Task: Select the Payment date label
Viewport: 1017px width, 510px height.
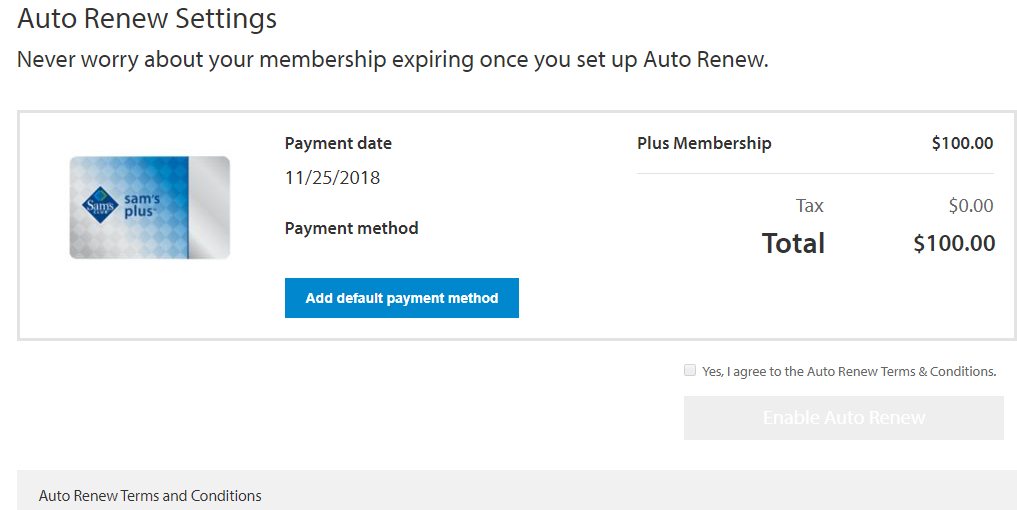Action: coord(338,143)
